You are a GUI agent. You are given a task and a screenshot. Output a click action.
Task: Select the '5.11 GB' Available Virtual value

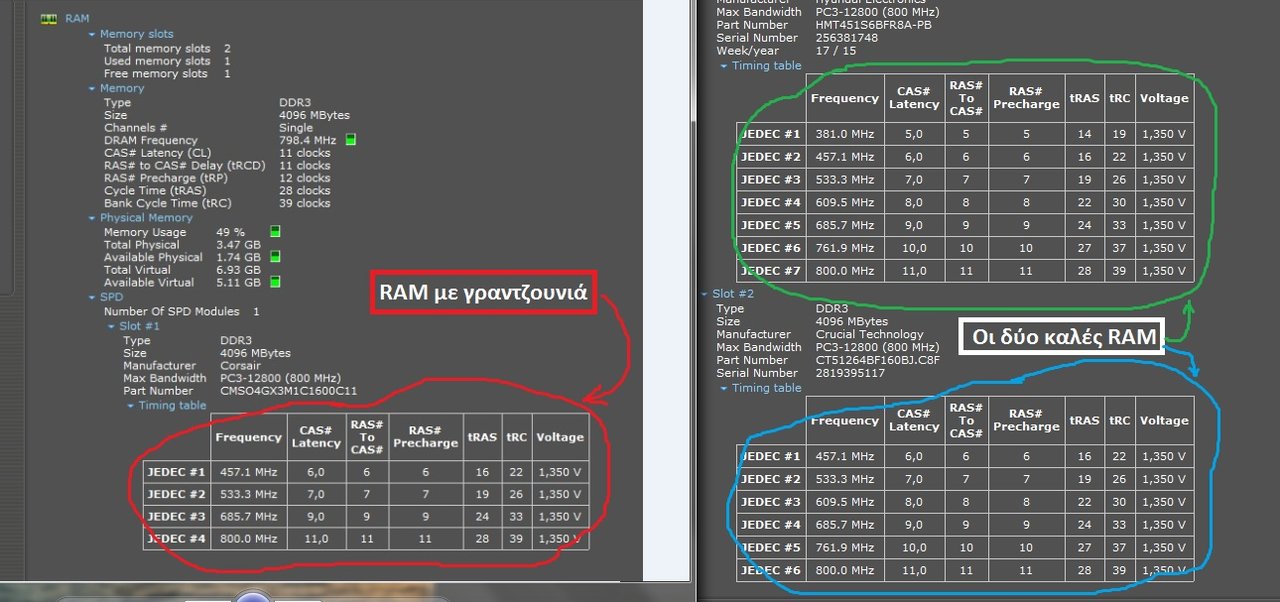(x=238, y=282)
